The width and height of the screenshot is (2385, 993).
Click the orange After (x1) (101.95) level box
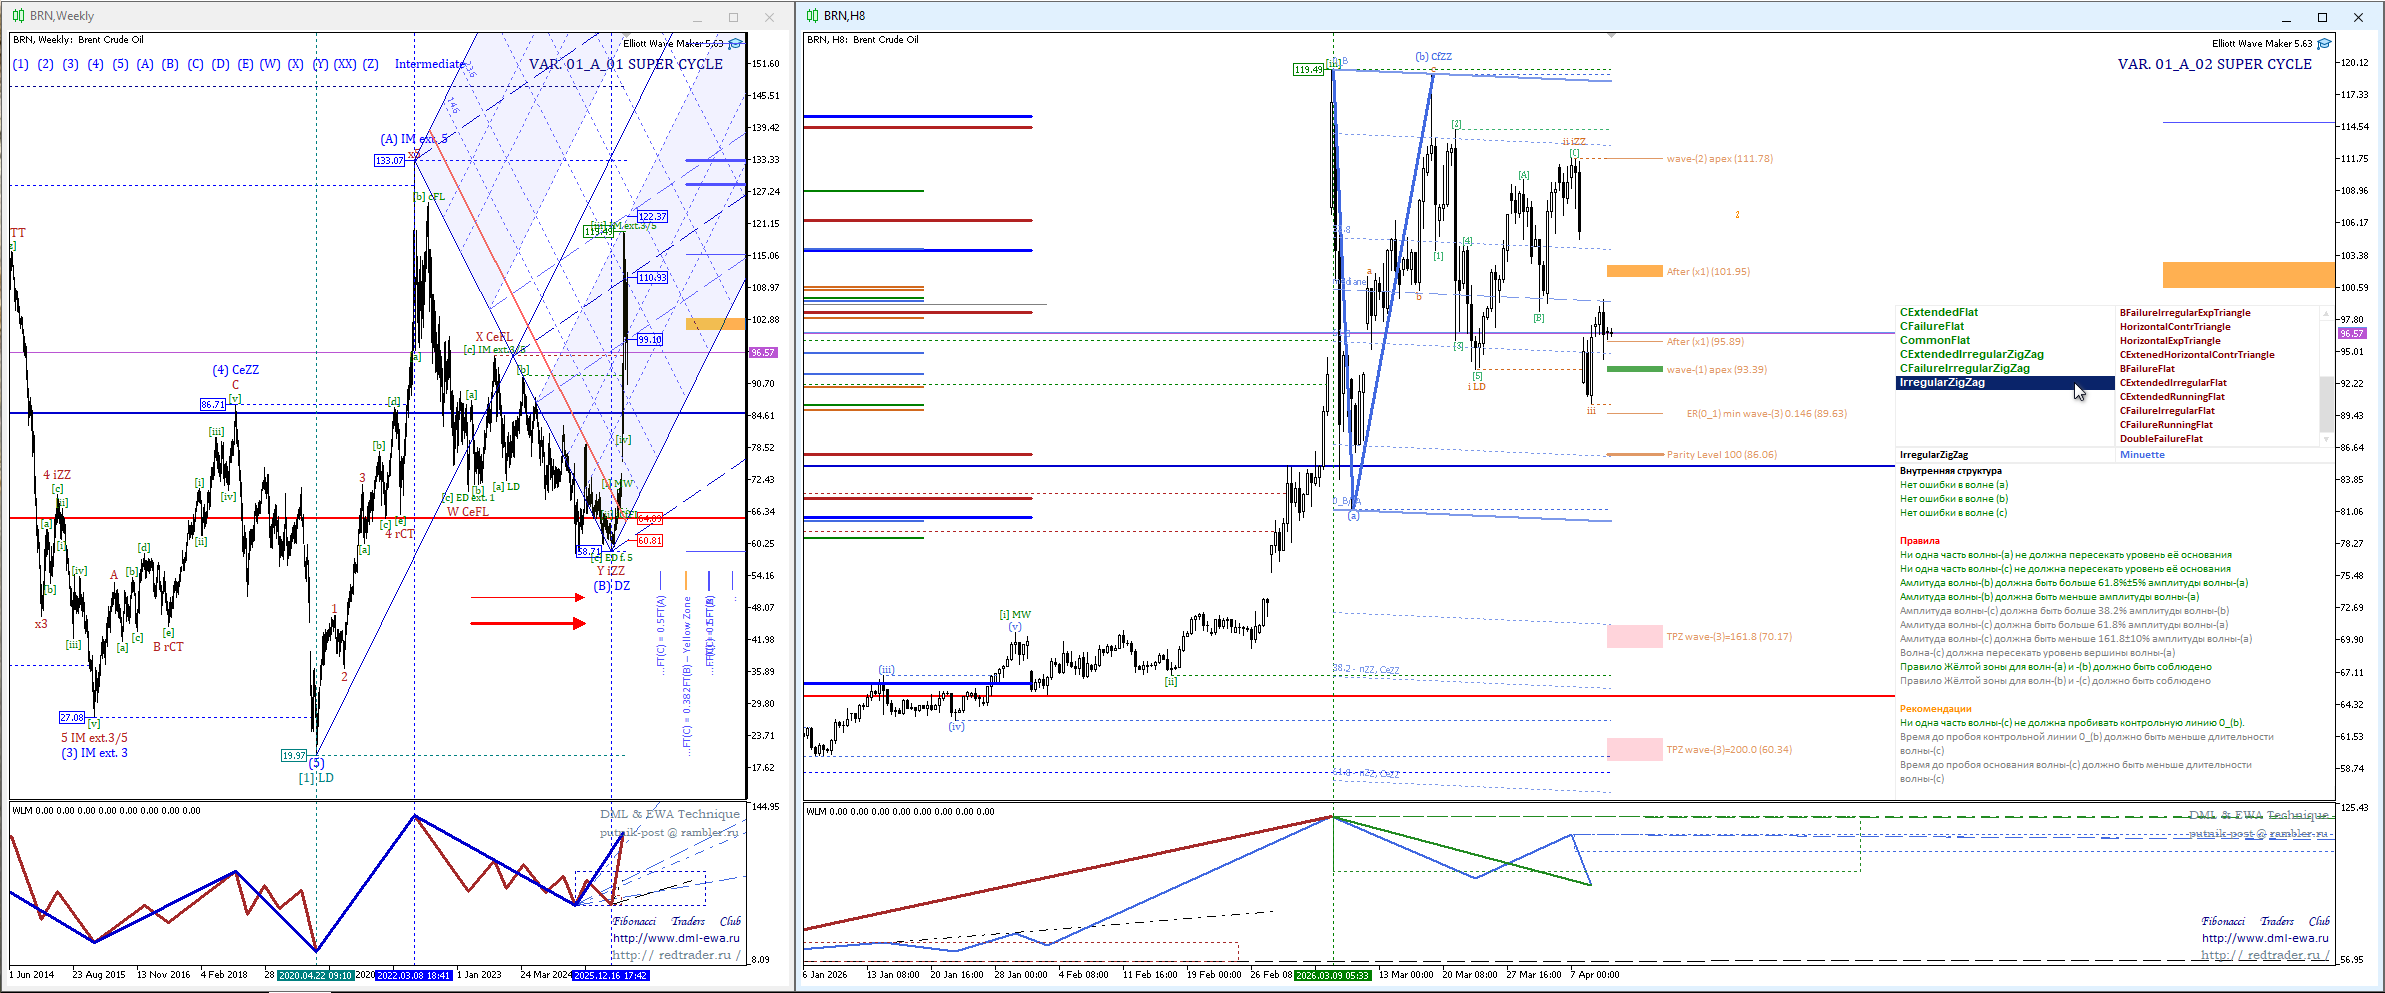coord(1634,271)
